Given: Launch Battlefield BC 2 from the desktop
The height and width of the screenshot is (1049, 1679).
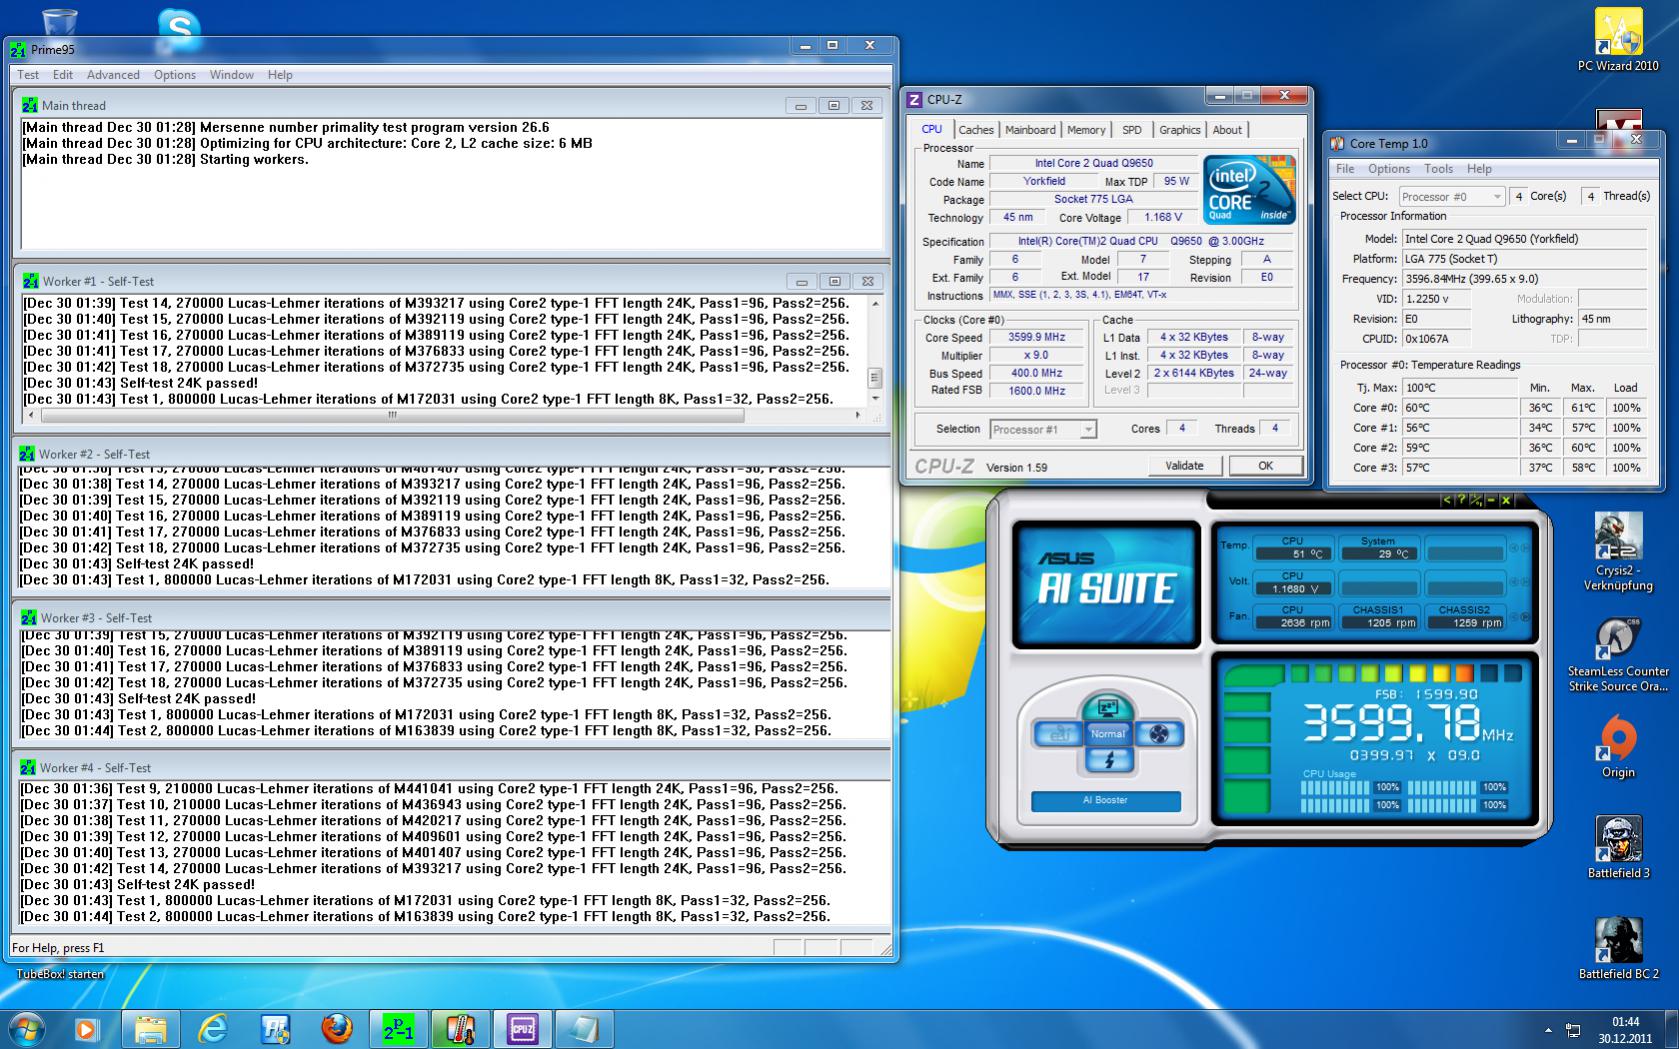Looking at the screenshot, I should 1618,948.
